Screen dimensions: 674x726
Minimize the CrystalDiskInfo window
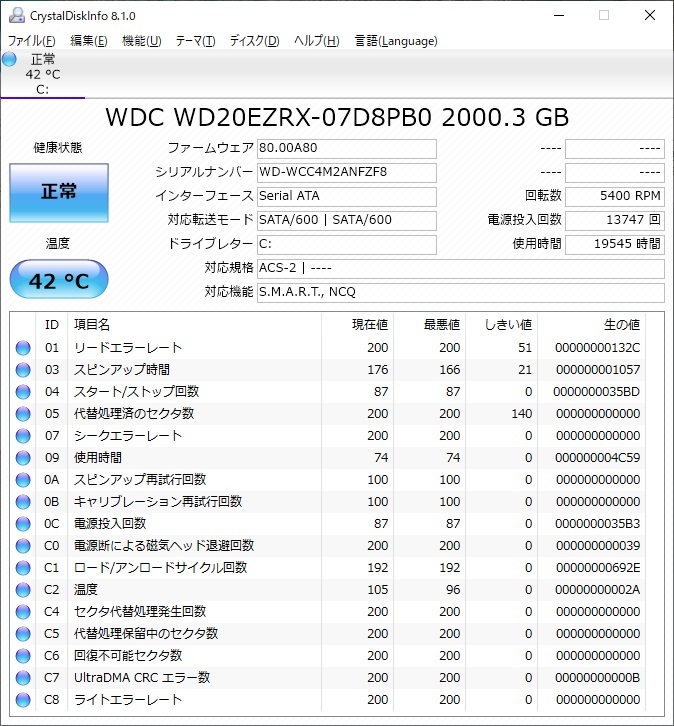559,15
